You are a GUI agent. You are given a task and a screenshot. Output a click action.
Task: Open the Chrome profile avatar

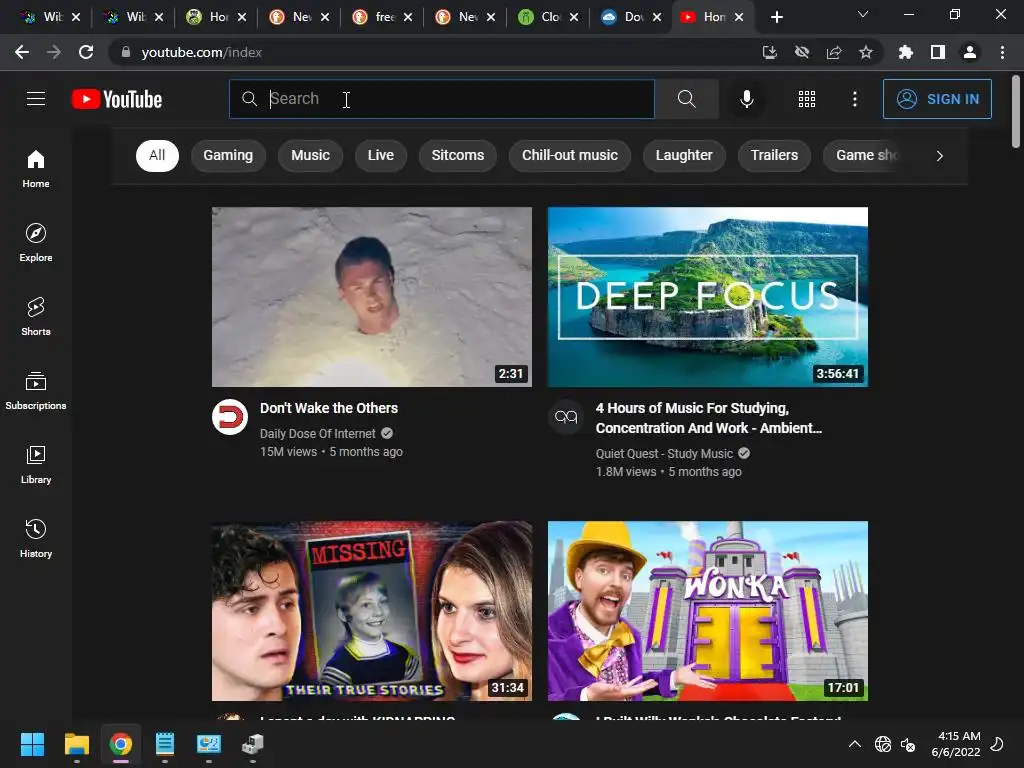[x=970, y=52]
